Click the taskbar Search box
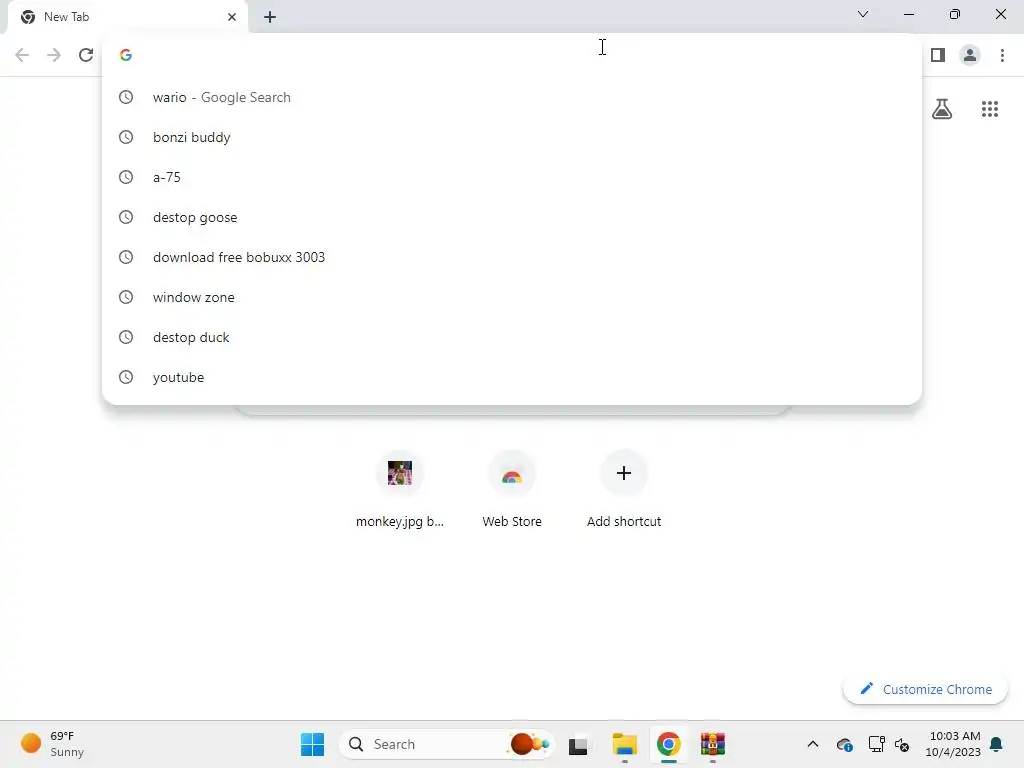 (x=446, y=744)
